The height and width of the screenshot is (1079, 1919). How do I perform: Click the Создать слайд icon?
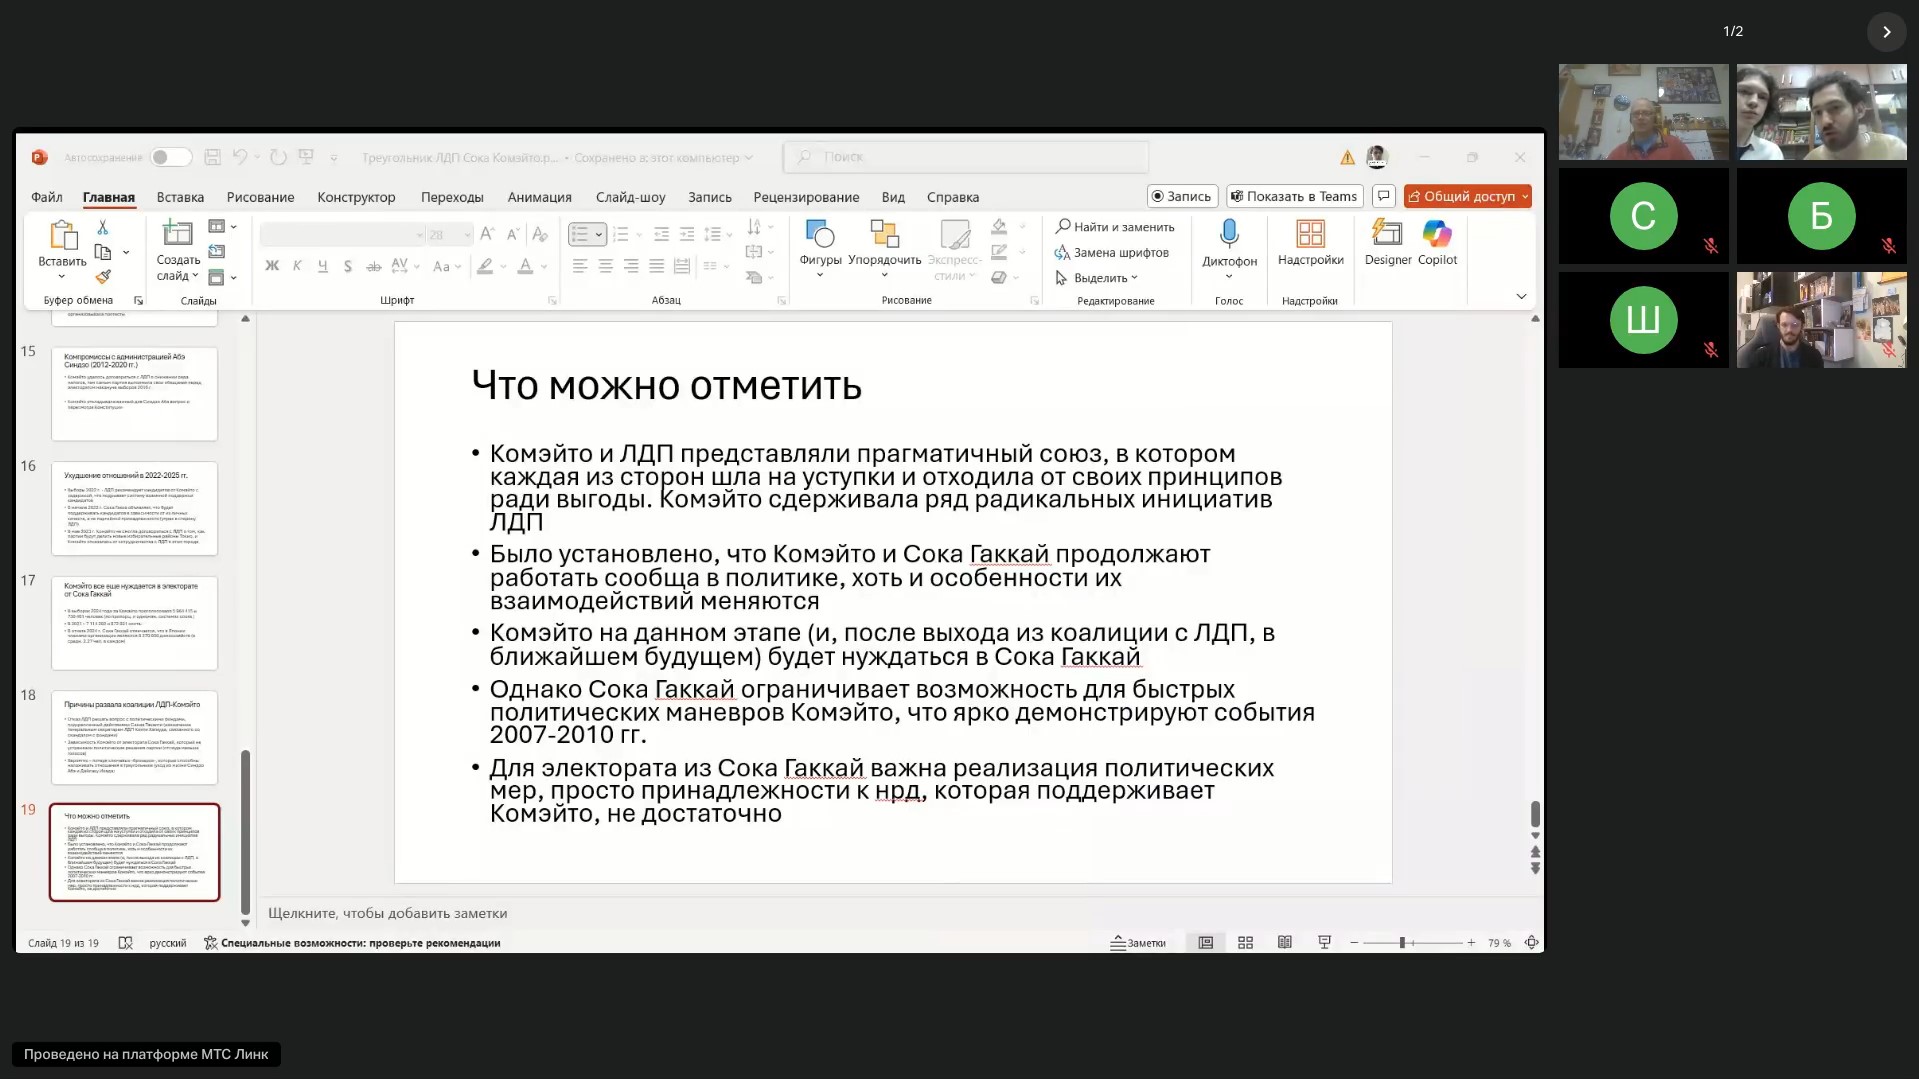[x=177, y=234]
